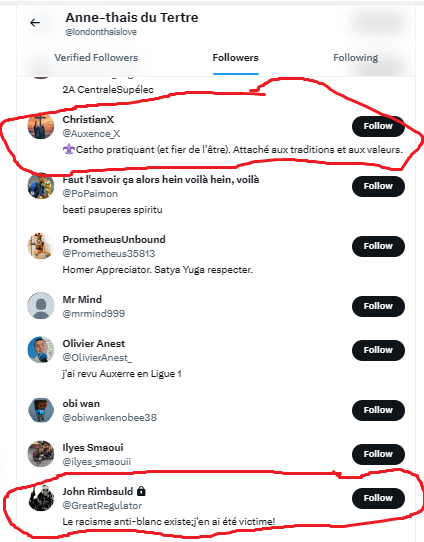Select the Followers tab

tap(236, 57)
